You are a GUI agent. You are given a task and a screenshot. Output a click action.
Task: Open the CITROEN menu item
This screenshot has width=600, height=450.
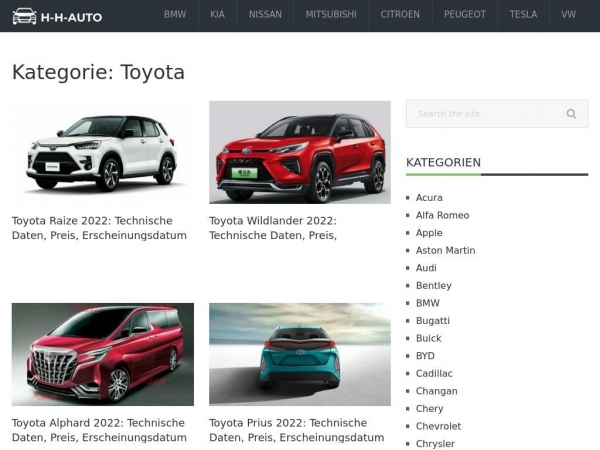point(400,15)
